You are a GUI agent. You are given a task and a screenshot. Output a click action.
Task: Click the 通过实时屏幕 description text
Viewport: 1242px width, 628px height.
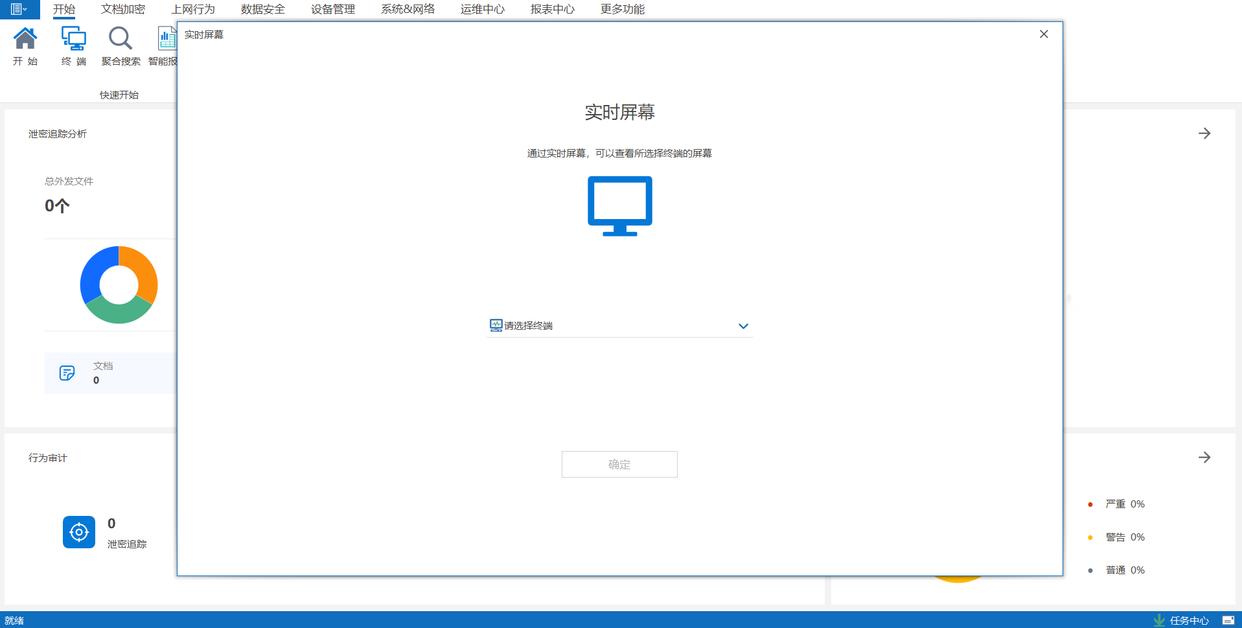tap(620, 154)
